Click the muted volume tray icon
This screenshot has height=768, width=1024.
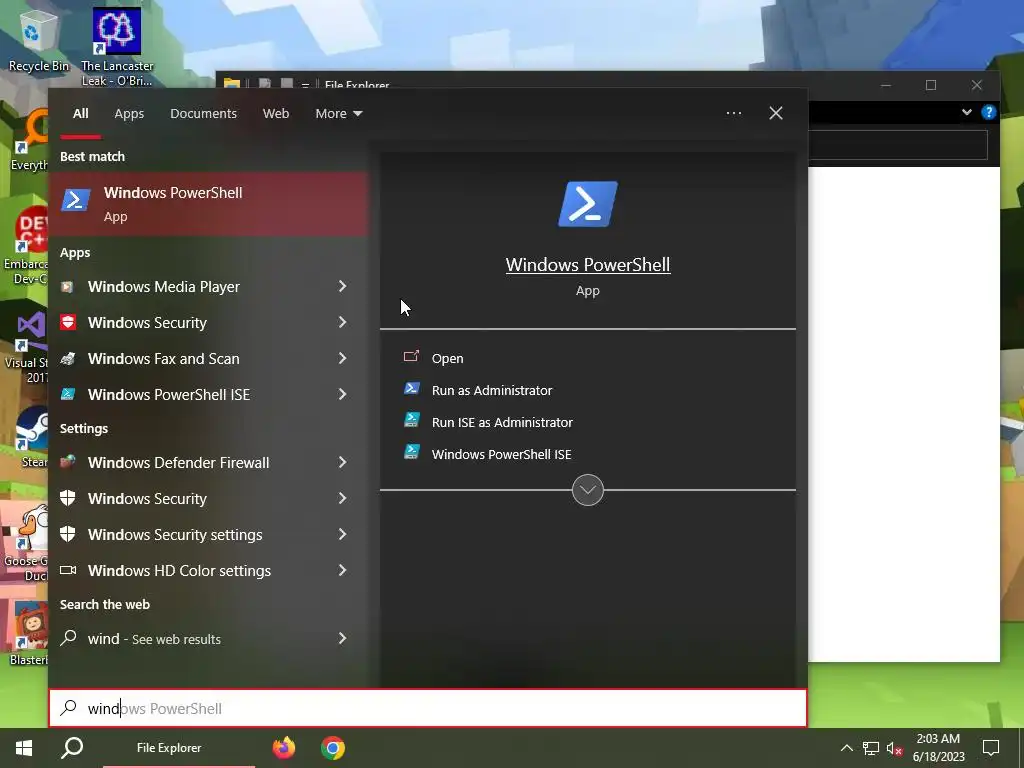click(895, 748)
